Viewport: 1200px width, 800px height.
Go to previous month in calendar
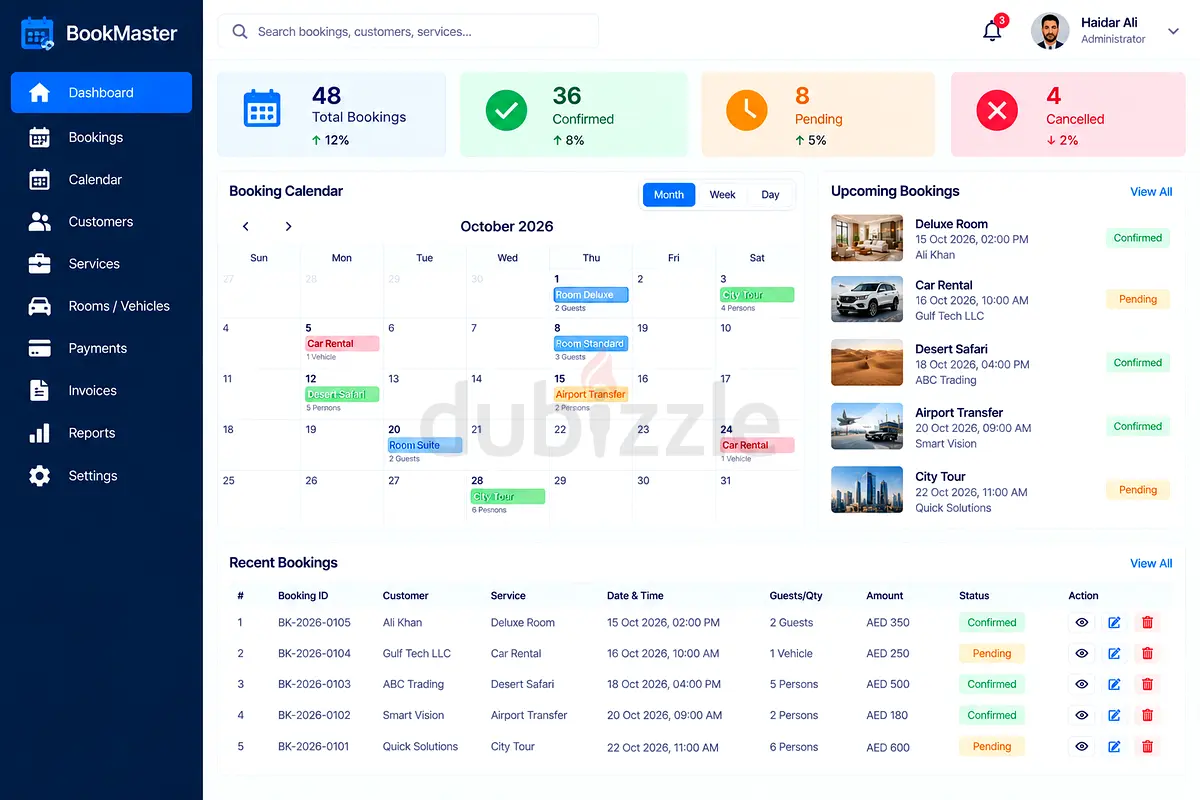point(246,226)
